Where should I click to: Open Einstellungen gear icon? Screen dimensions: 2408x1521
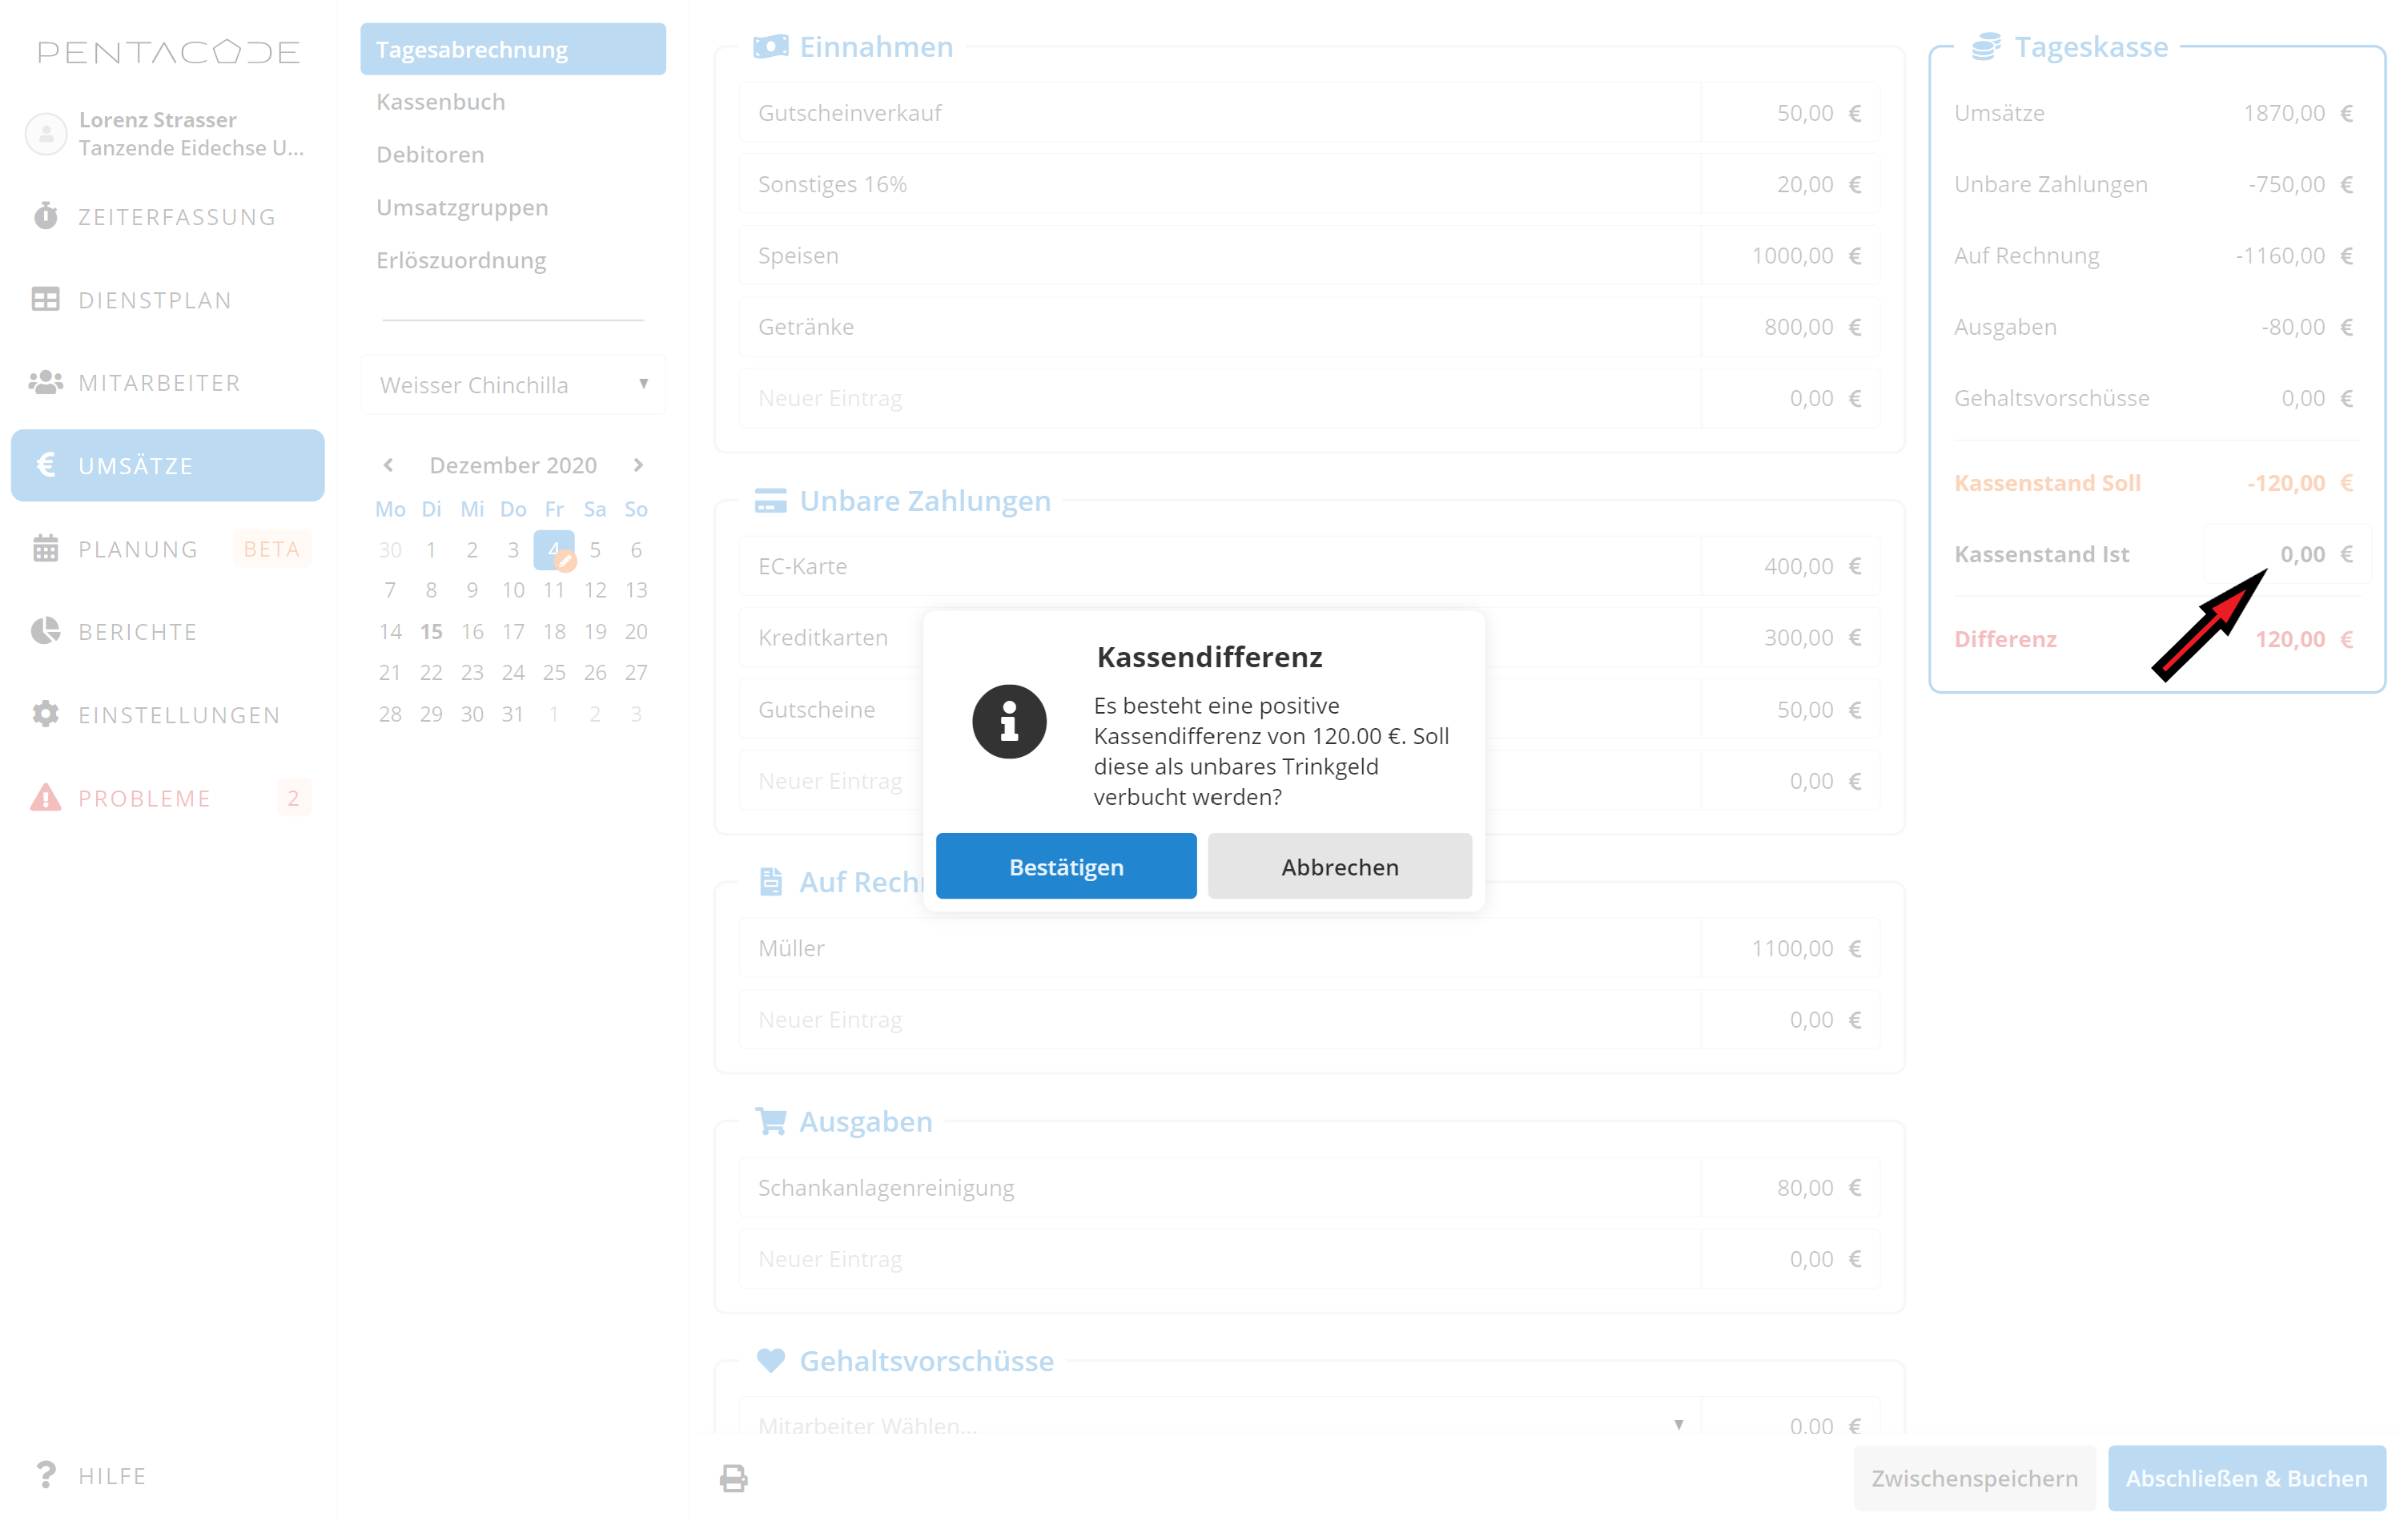pyautogui.click(x=45, y=714)
